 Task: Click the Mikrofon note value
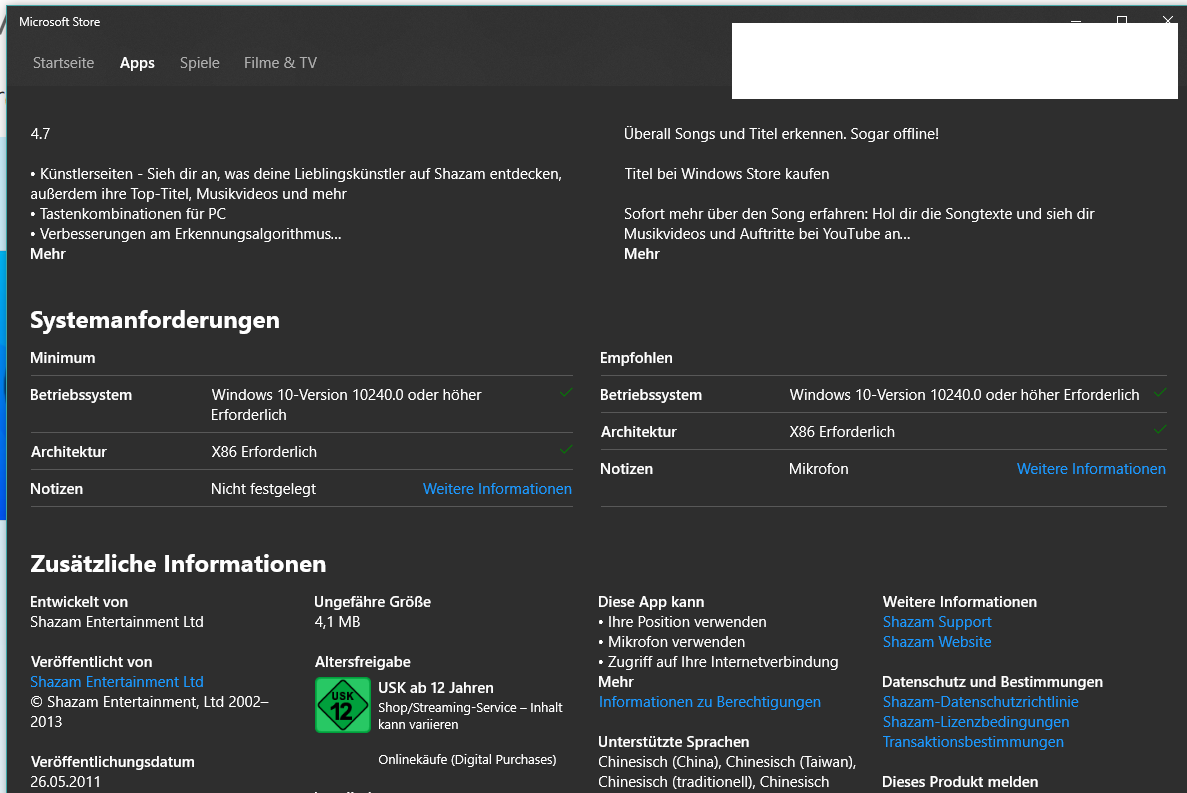pos(818,469)
